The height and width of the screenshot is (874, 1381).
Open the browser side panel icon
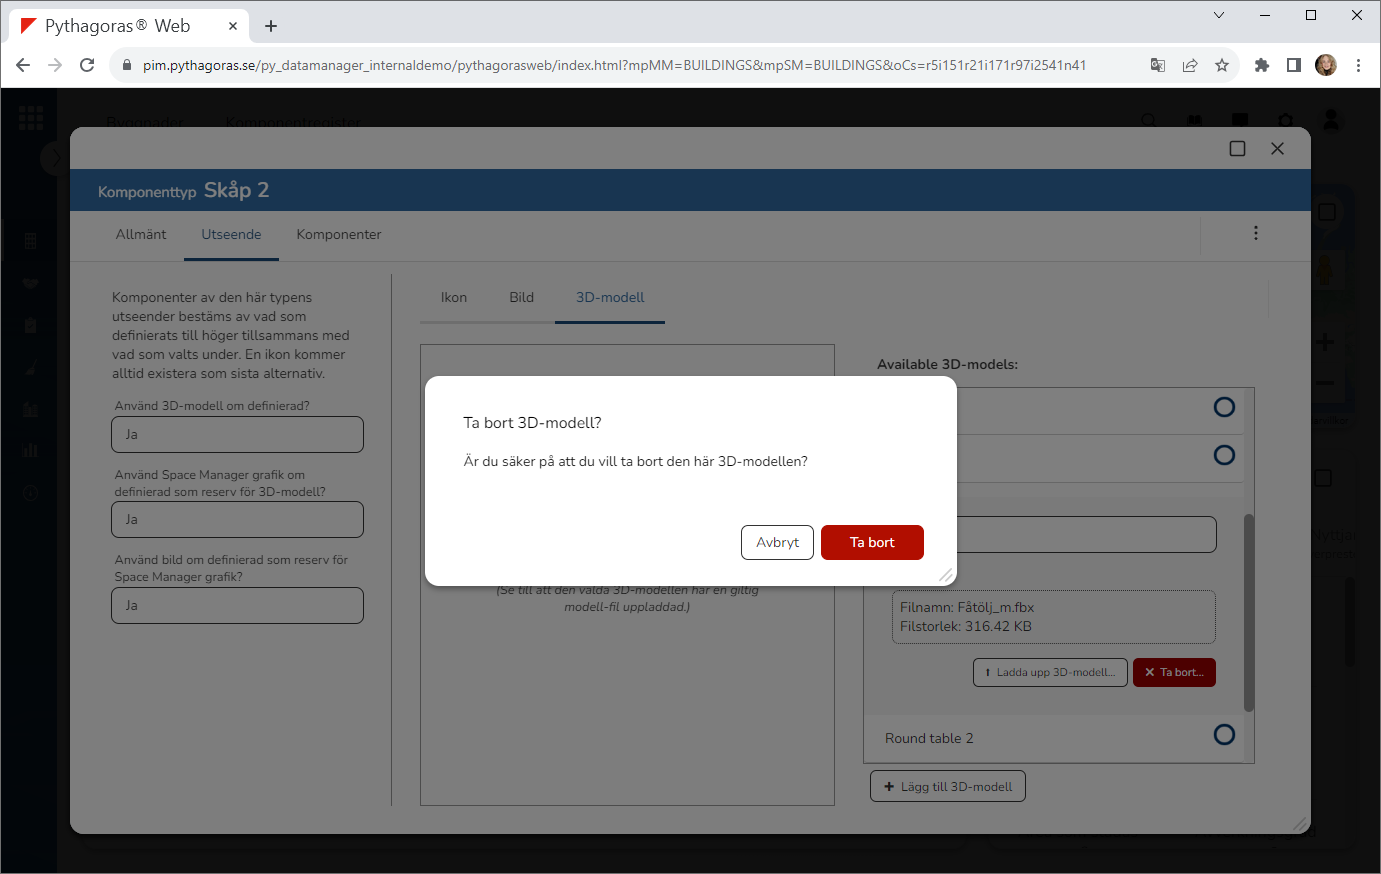[x=1294, y=65]
